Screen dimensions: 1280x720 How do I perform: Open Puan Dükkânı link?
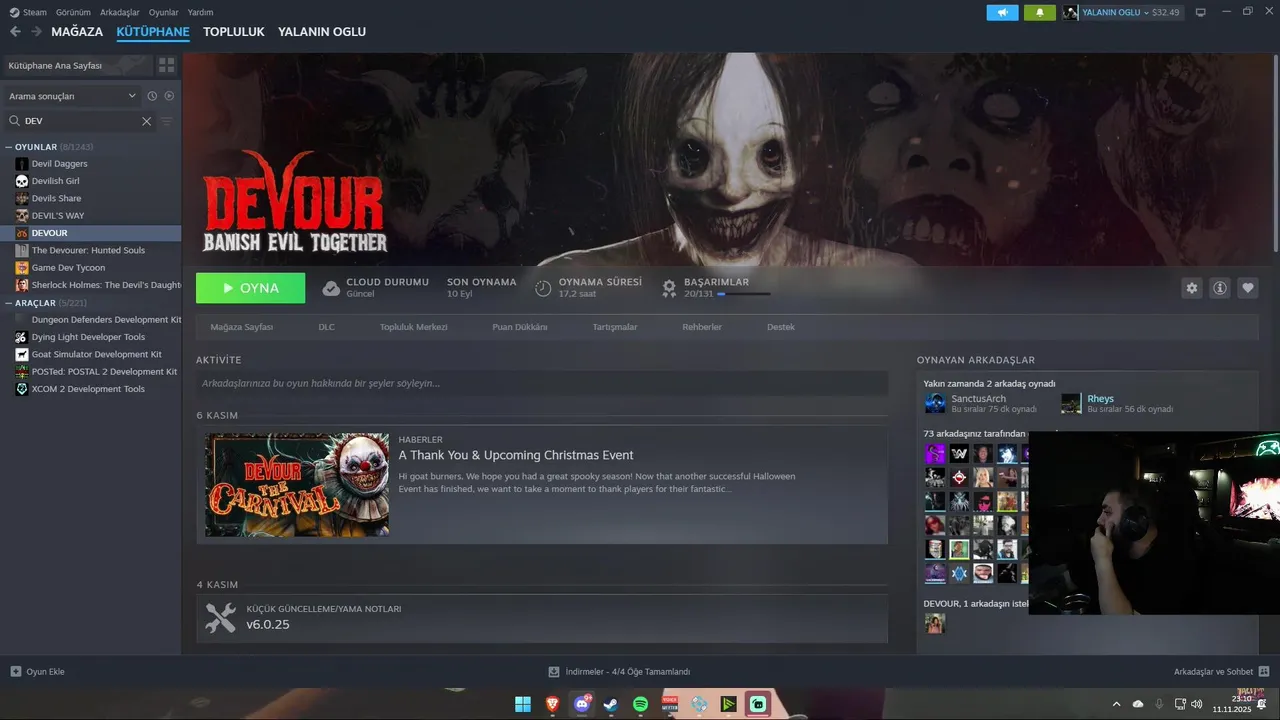[520, 327]
